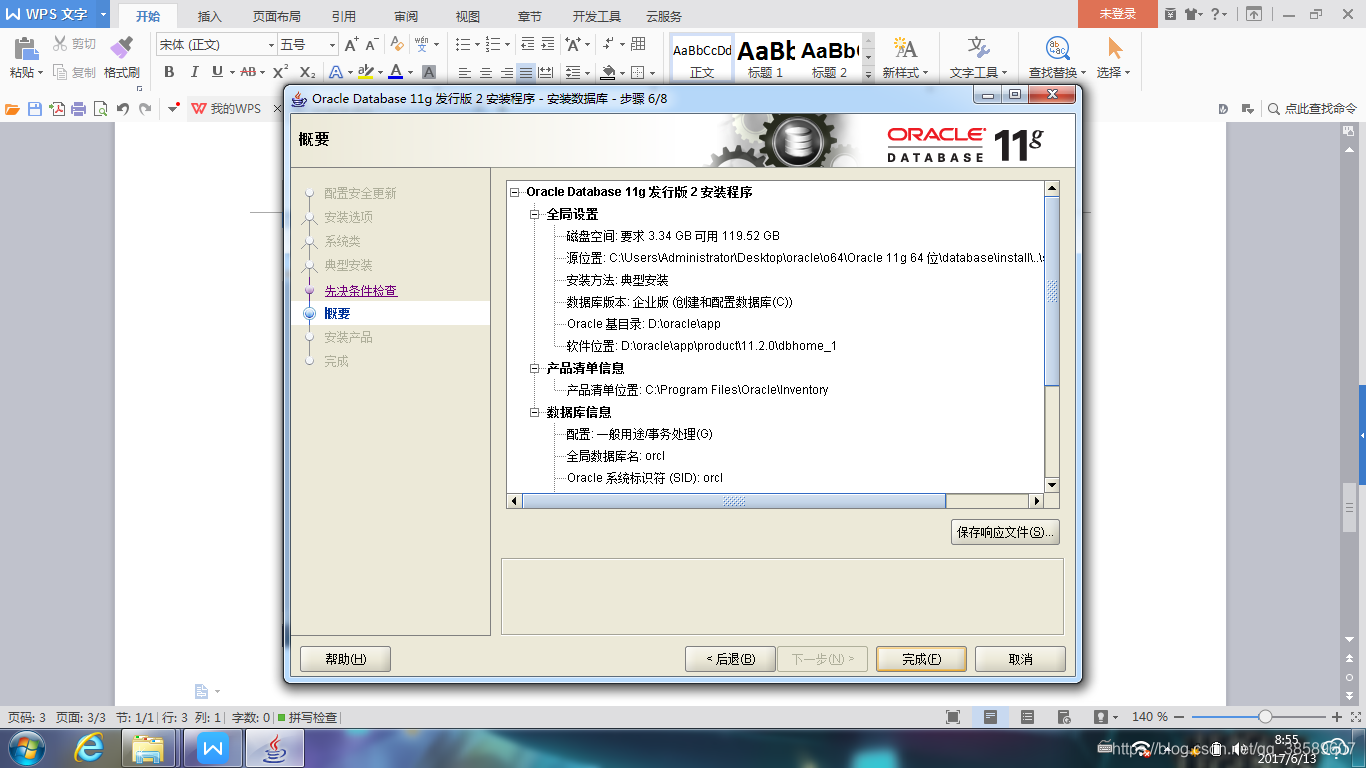Apply subscript X₂ formatting
Viewport: 1366px width, 768px height.
point(308,72)
